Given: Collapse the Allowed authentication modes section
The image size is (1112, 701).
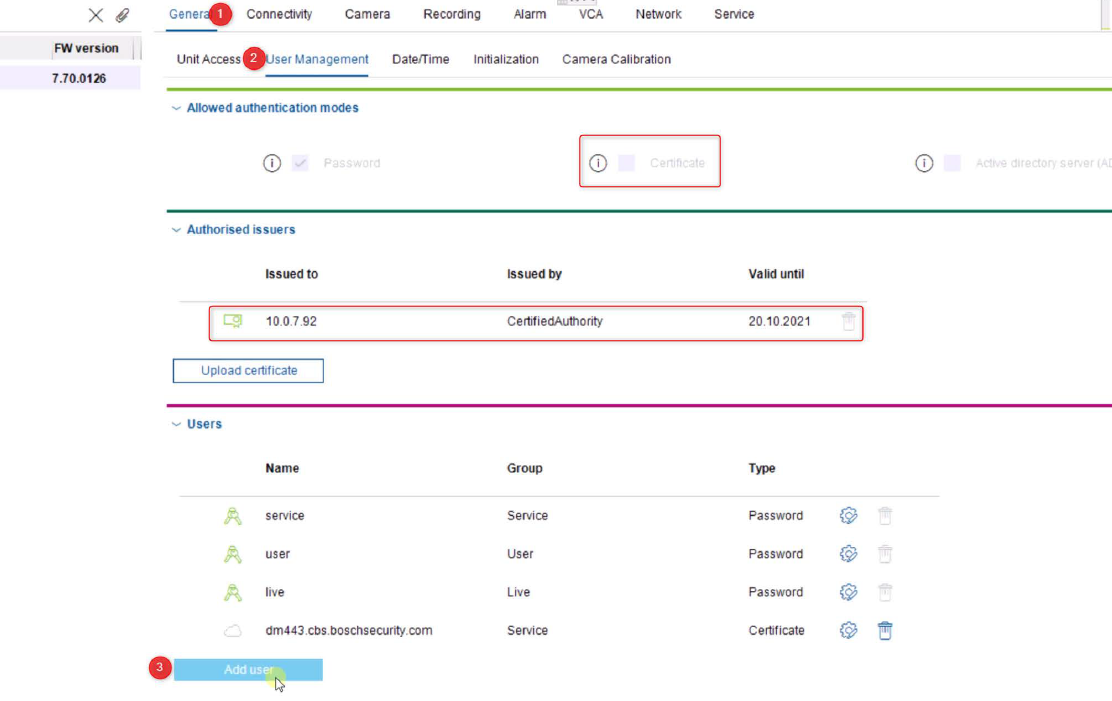Looking at the screenshot, I should pyautogui.click(x=177, y=108).
